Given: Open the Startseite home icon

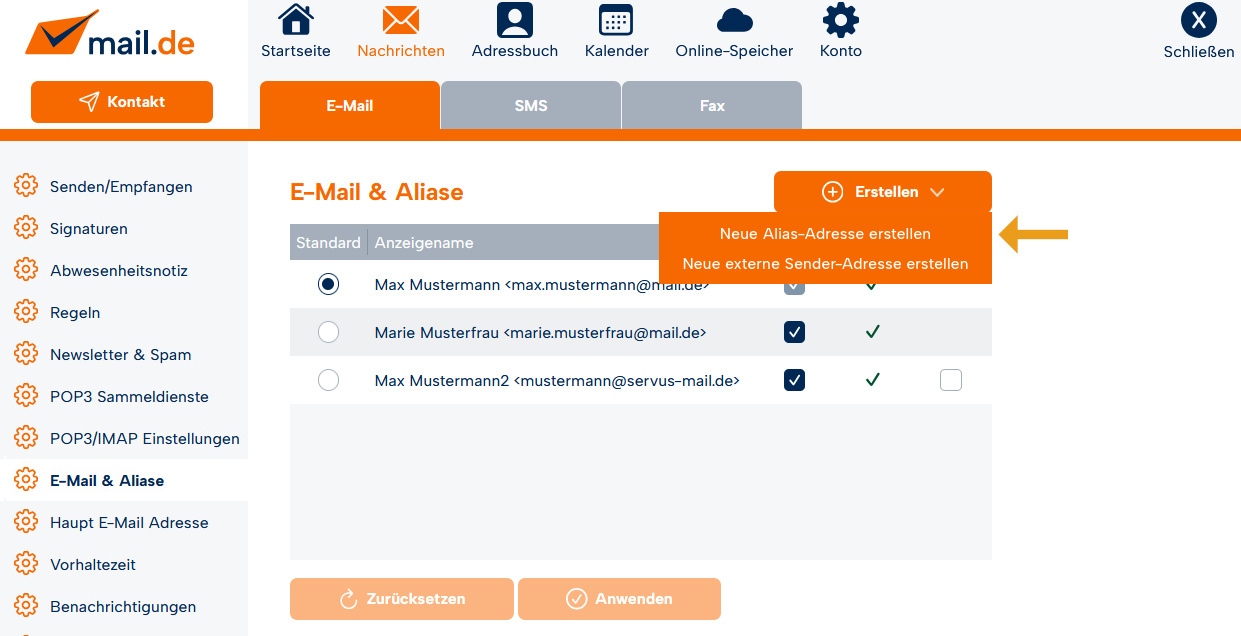Looking at the screenshot, I should pyautogui.click(x=295, y=21).
